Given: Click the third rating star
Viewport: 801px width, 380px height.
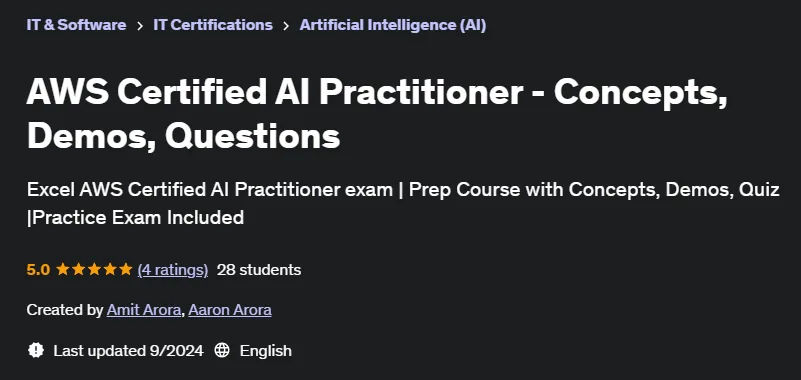Looking at the screenshot, I should [x=94, y=269].
